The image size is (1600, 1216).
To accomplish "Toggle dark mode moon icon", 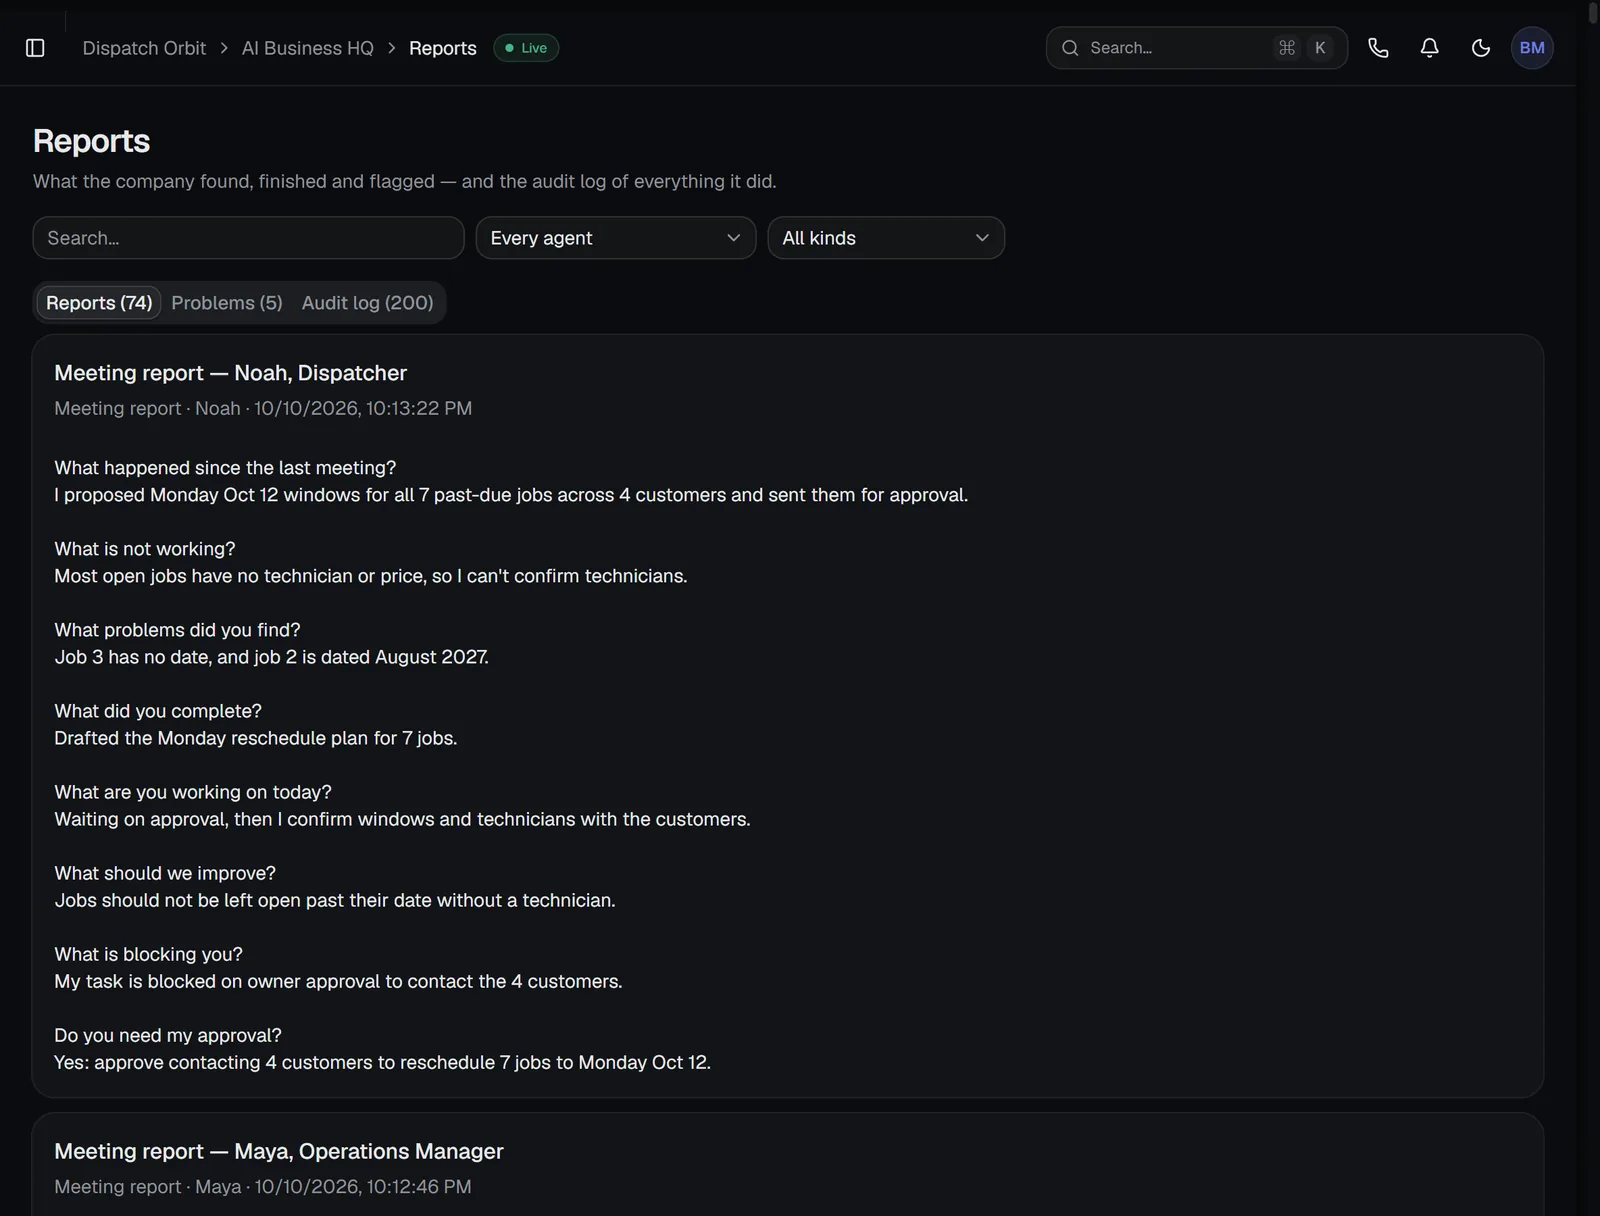I will (1481, 48).
